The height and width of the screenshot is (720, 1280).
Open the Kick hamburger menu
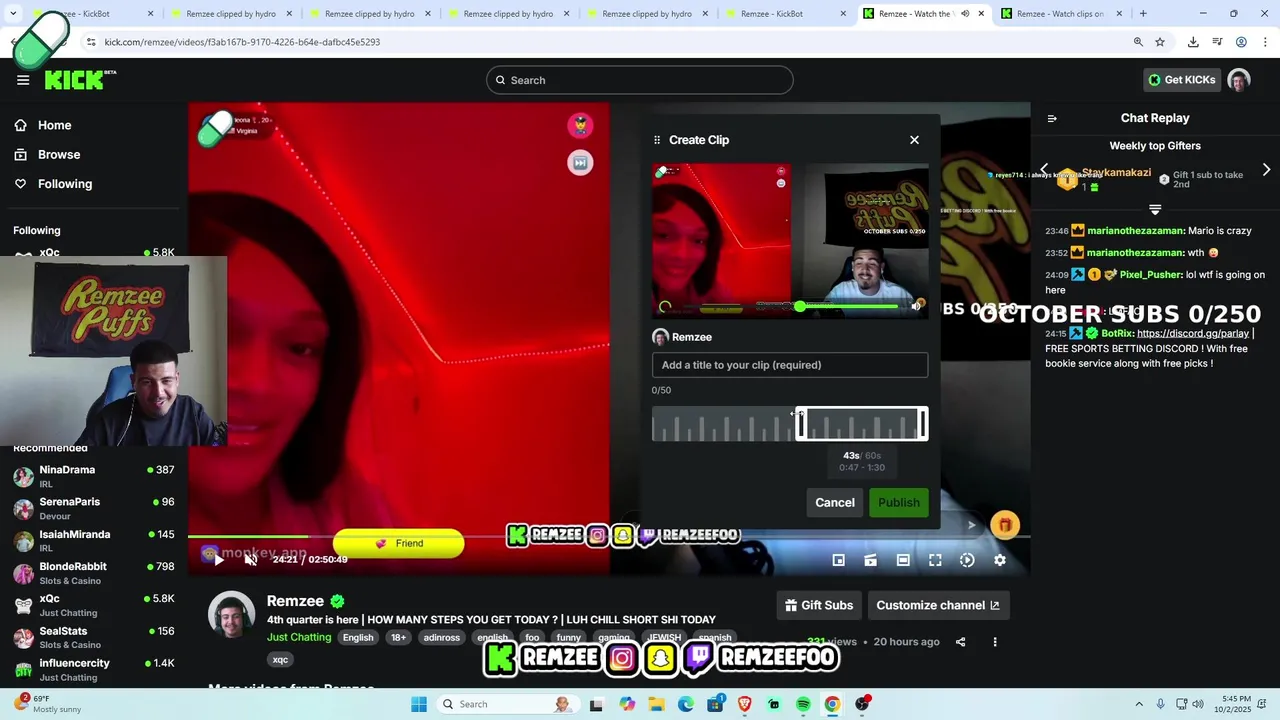(x=23, y=80)
